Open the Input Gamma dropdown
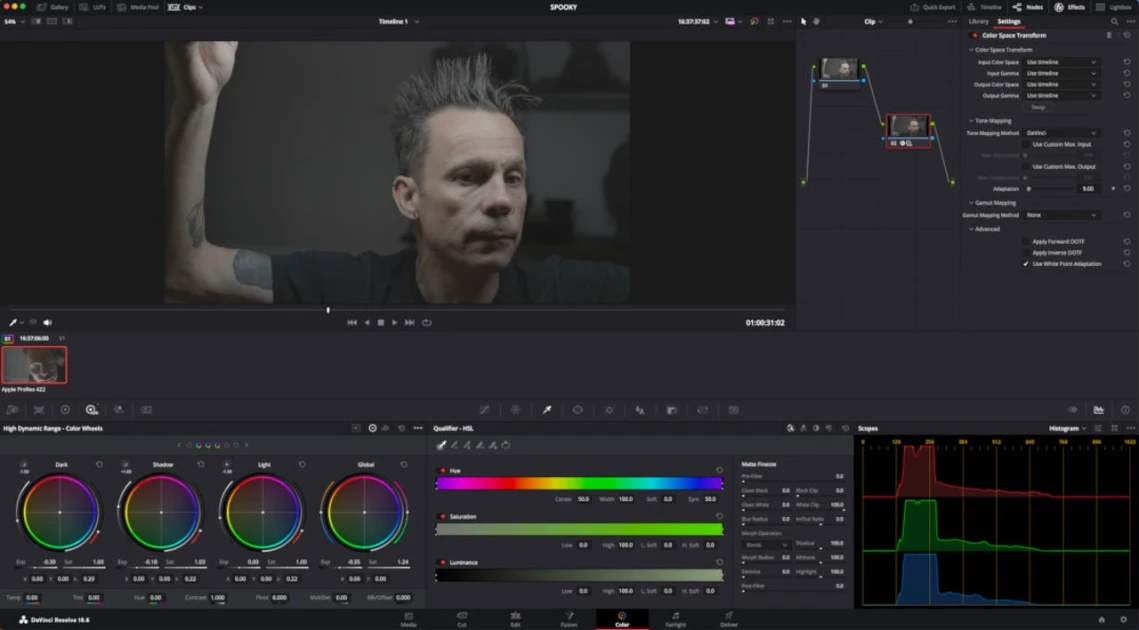The image size is (1139, 630). (x=1061, y=73)
